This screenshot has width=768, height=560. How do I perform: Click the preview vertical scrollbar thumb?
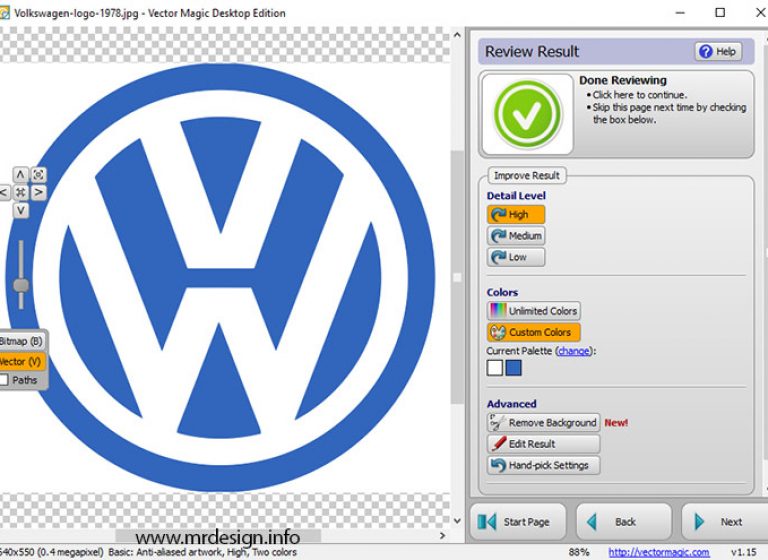pos(457,277)
